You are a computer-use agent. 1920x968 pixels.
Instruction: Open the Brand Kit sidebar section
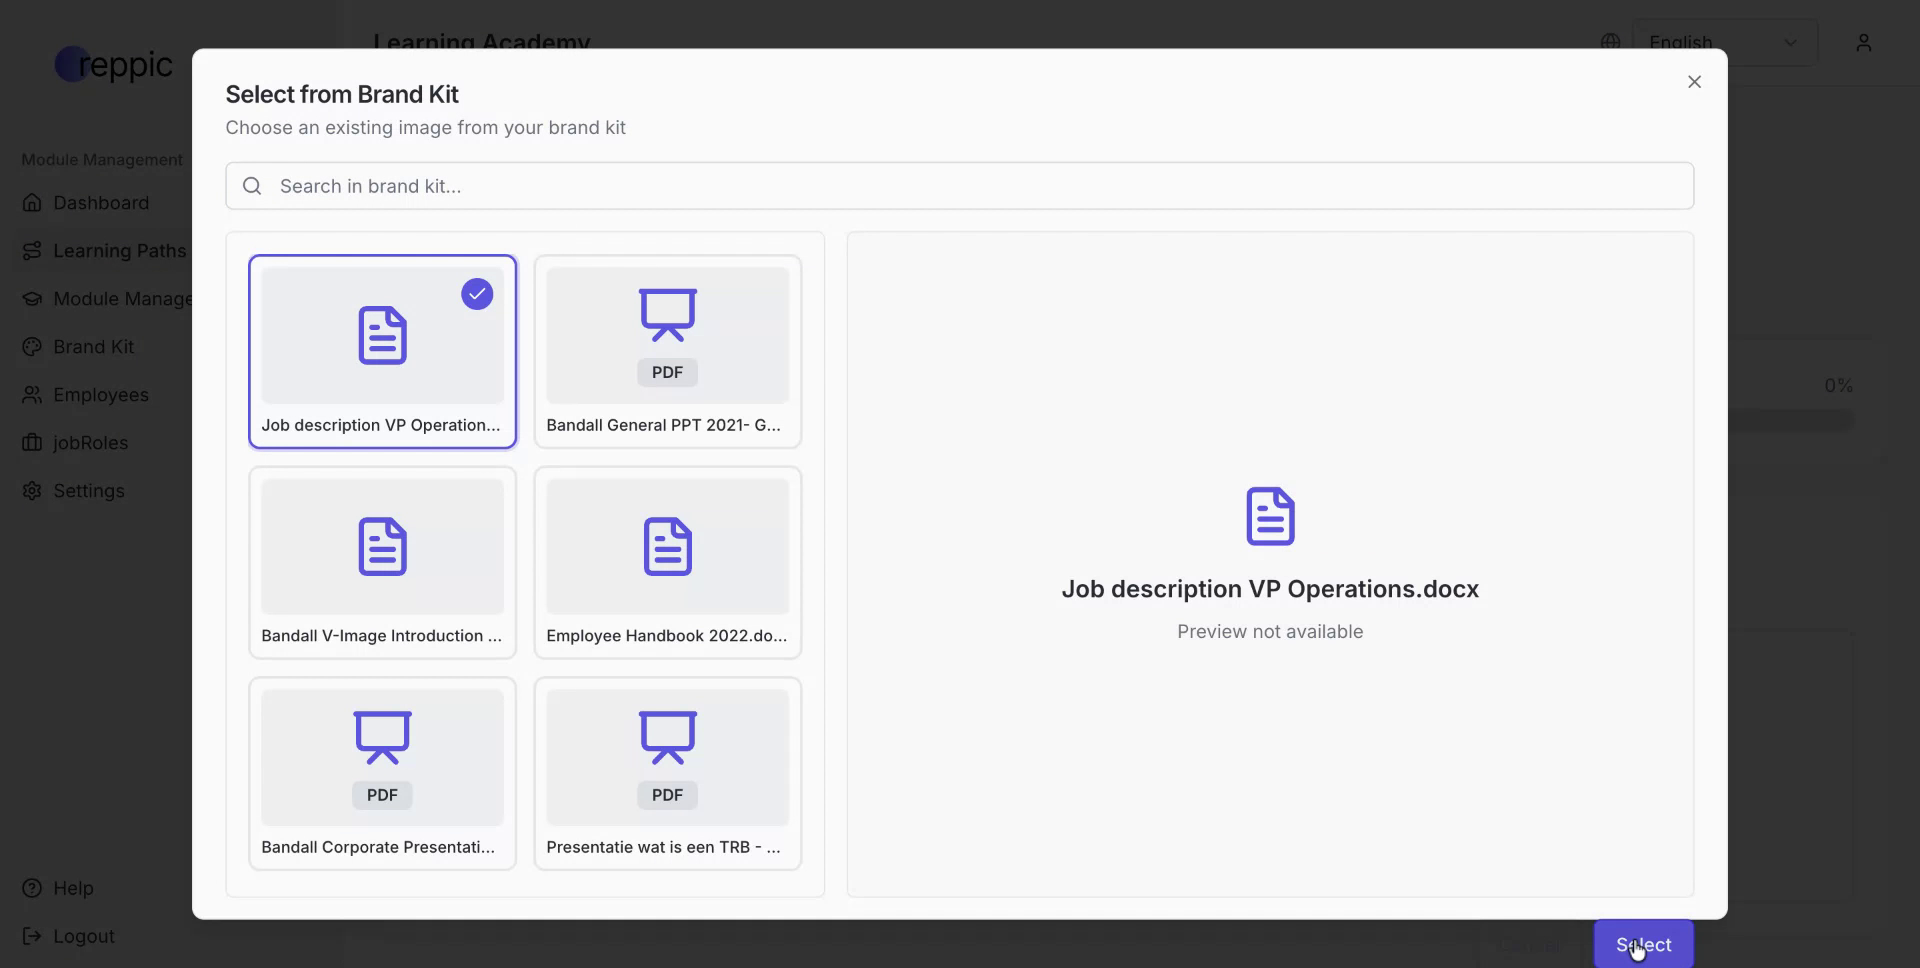coord(93,346)
